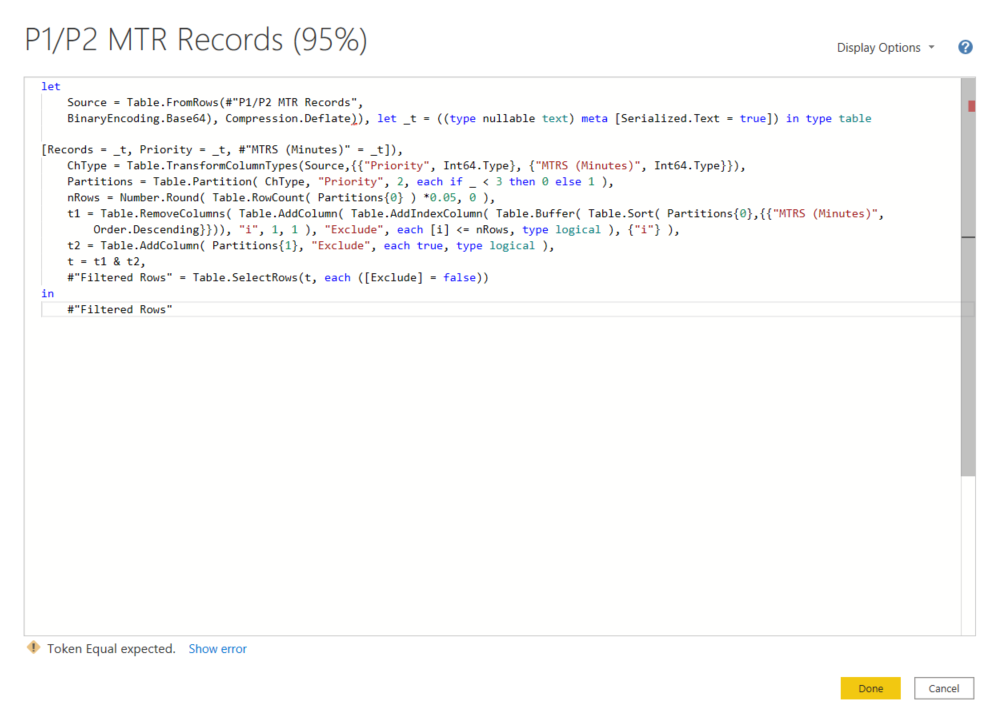Click the warning triangle icon near Token Equal expected

pos(33,648)
